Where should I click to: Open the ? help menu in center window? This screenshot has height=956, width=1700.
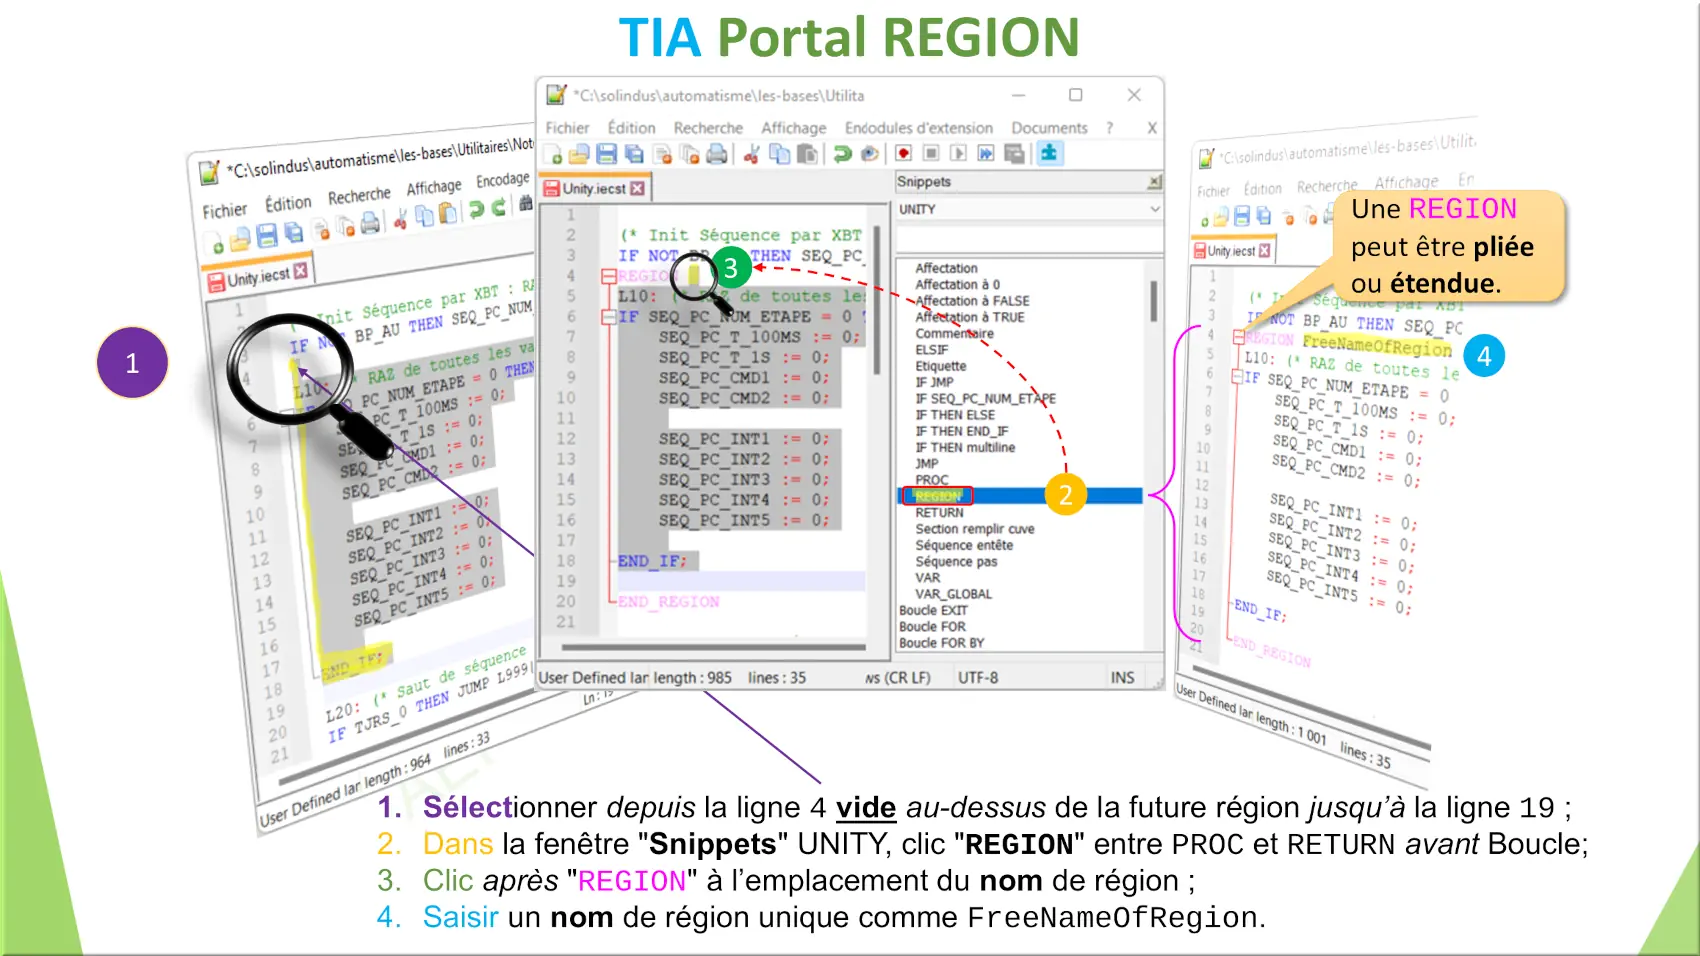click(1109, 128)
